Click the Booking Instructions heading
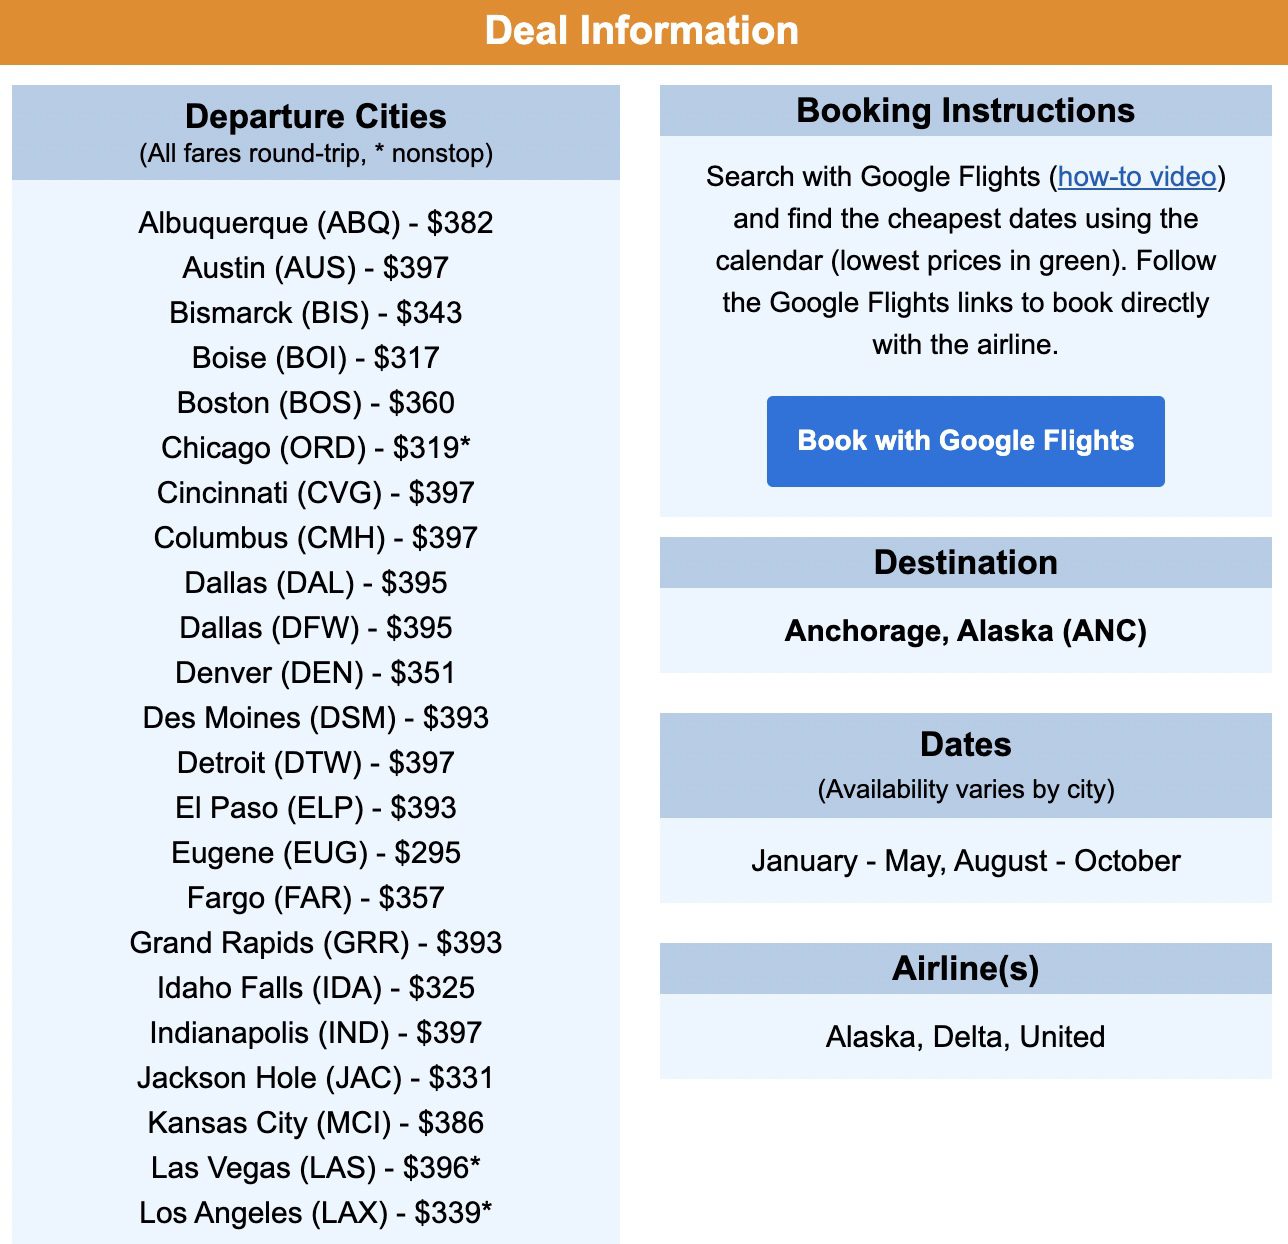This screenshot has width=1288, height=1244. [965, 110]
